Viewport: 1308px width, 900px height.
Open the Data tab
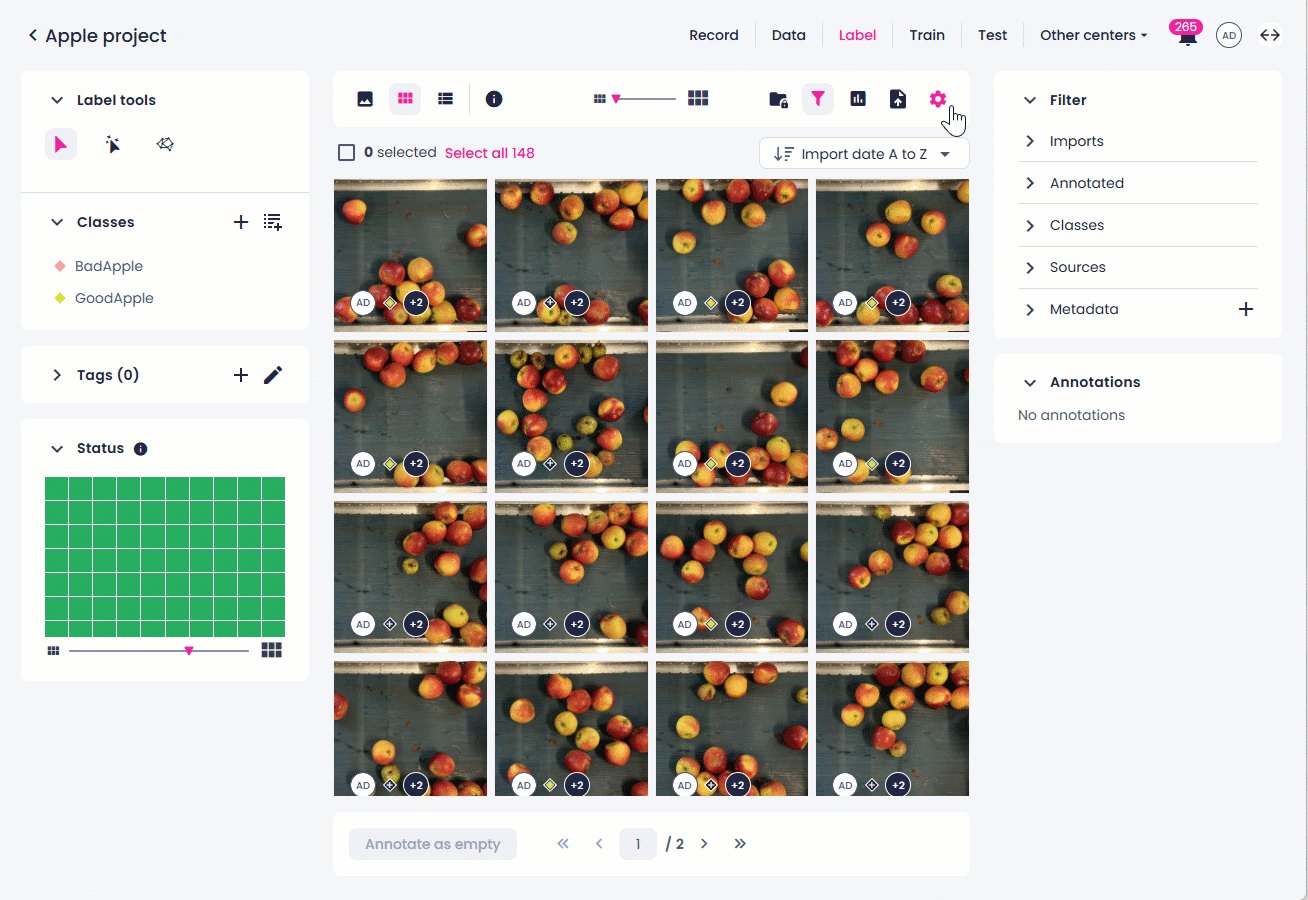789,35
